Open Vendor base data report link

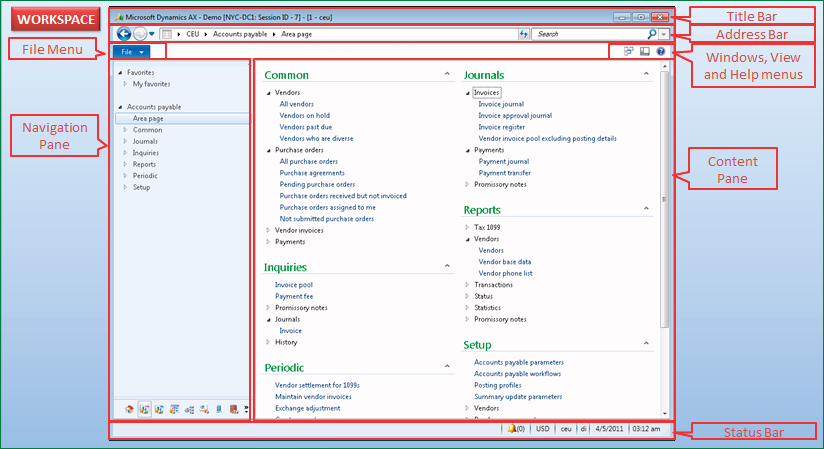[x=504, y=262]
